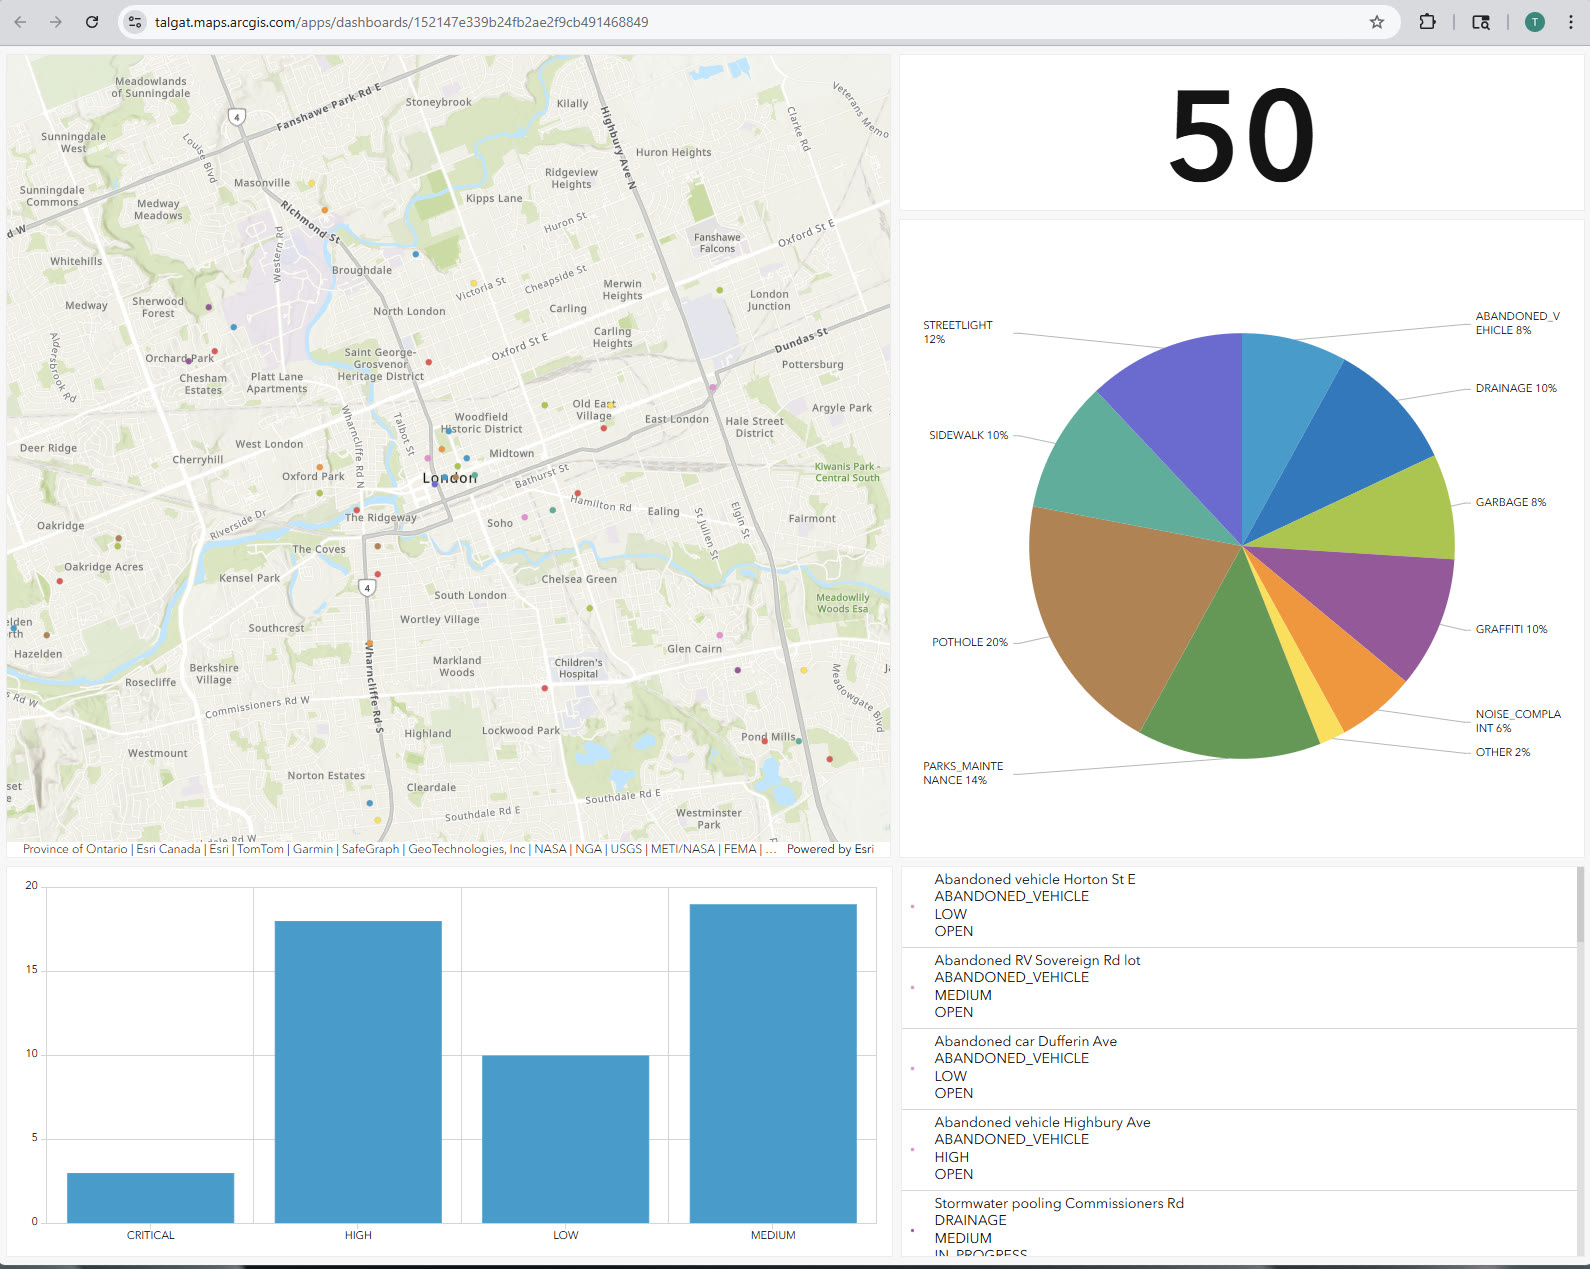1590x1269 pixels.
Task: Click the Children's Hospital label on map
Action: pos(578,668)
